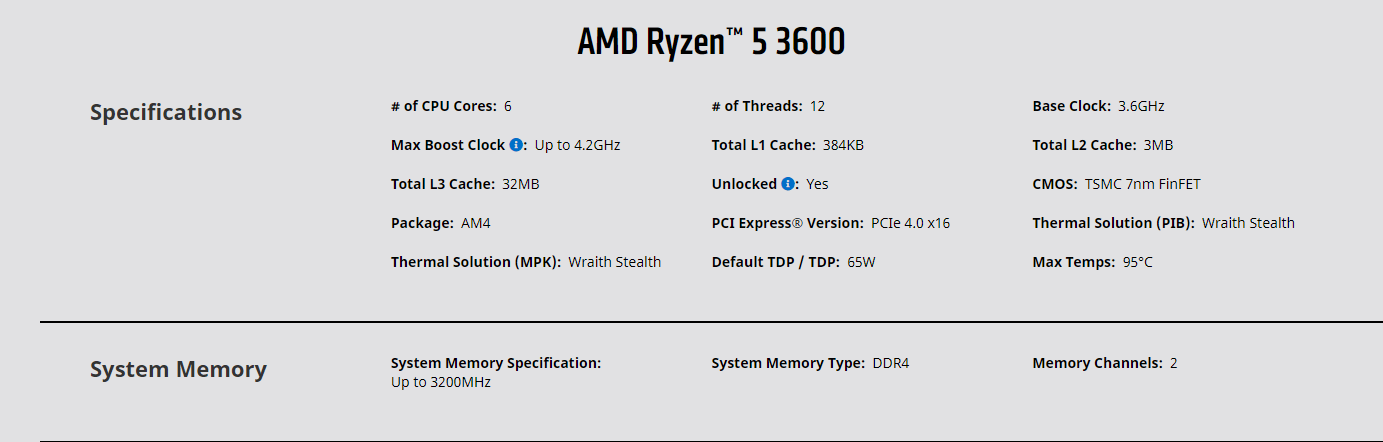Click the '# of CPU Cores' label
Screen dimensions: 1383x442
click(x=443, y=106)
